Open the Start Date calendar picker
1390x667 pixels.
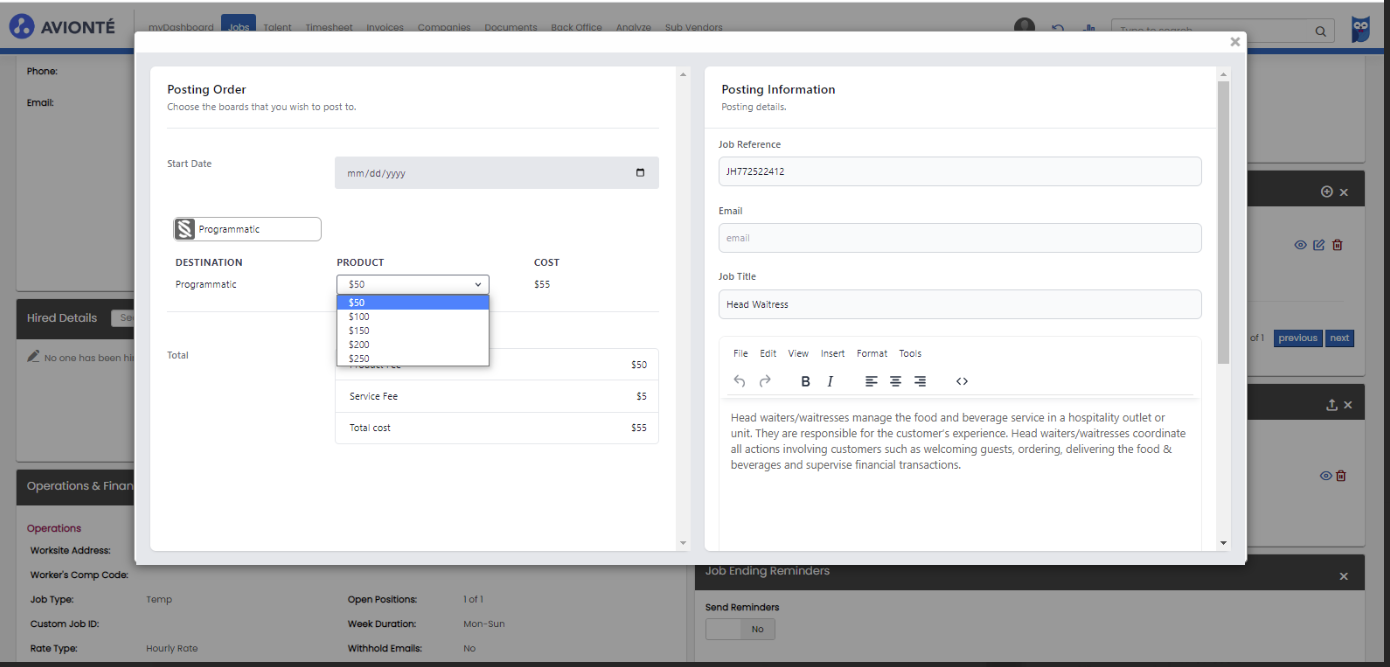640,173
